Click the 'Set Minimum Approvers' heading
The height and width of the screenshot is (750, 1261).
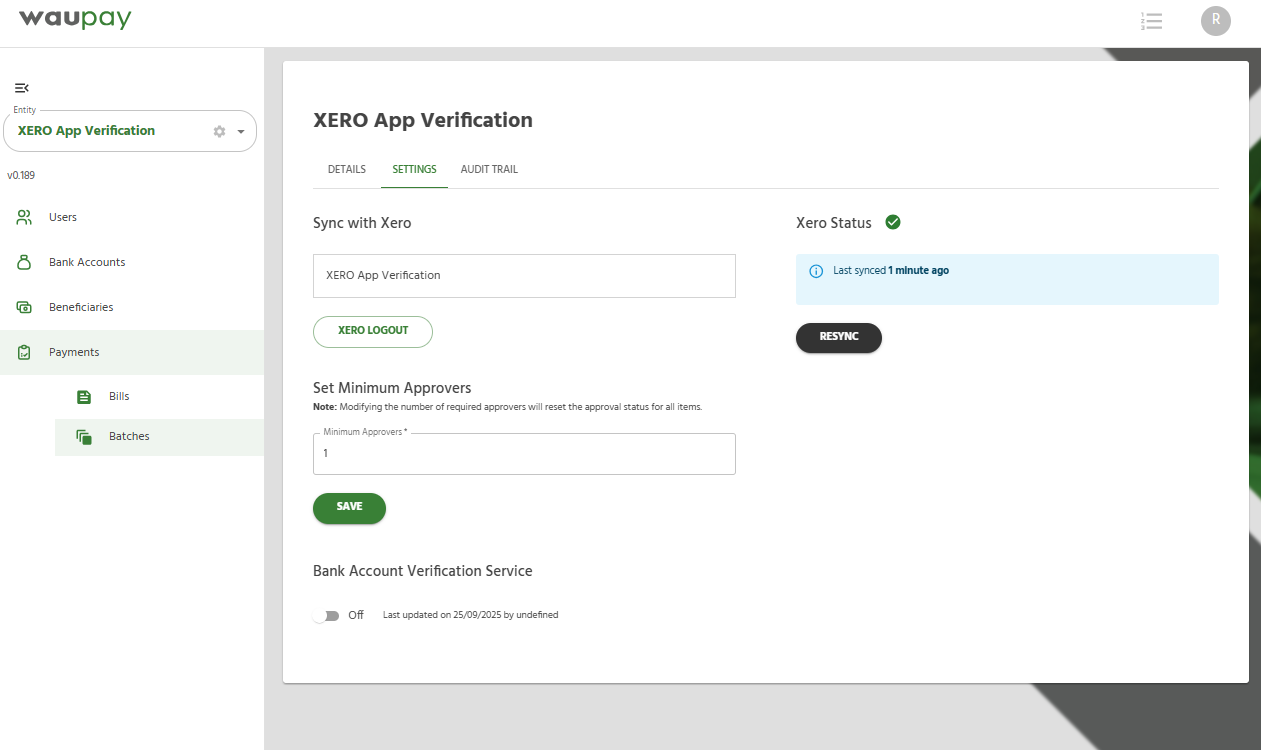point(392,388)
